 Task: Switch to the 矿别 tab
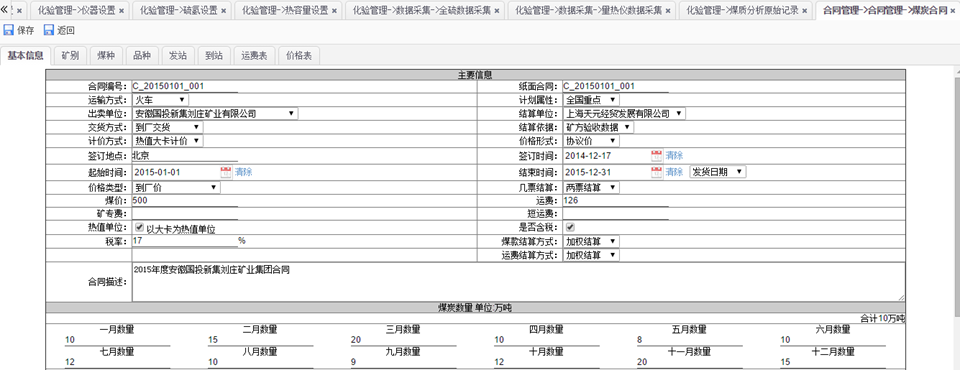click(70, 56)
